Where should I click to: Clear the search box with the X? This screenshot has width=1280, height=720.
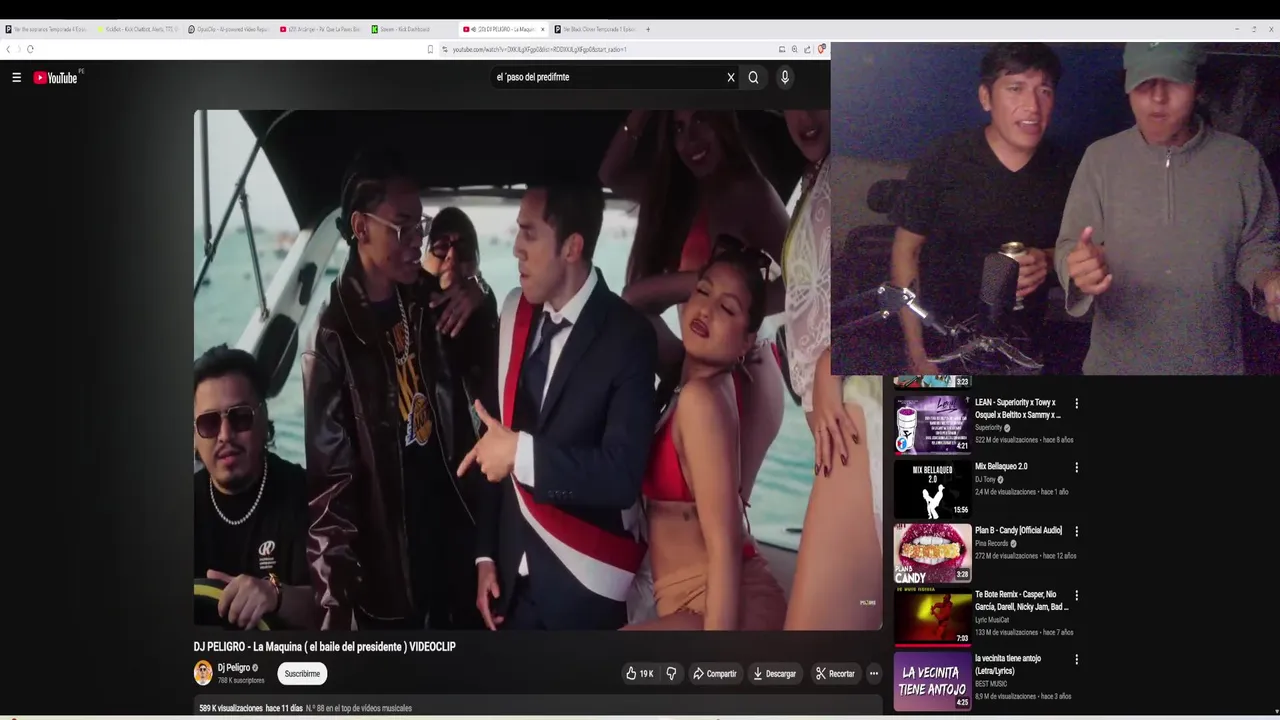tap(731, 77)
